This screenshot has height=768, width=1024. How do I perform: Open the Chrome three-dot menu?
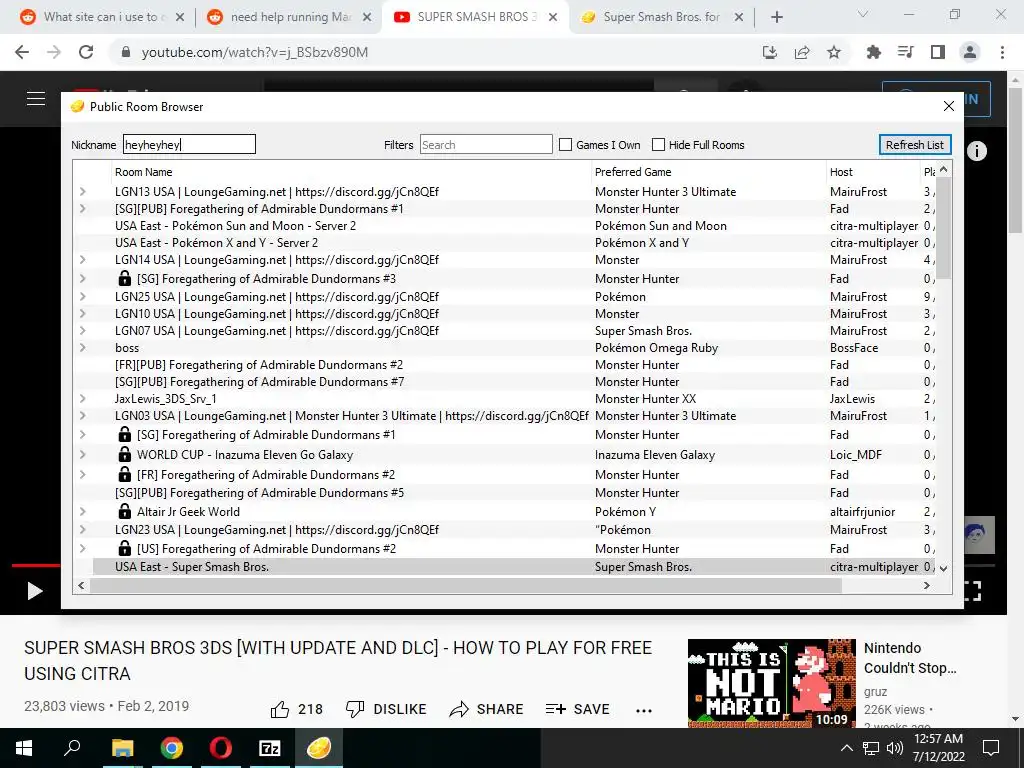pyautogui.click(x=1002, y=52)
